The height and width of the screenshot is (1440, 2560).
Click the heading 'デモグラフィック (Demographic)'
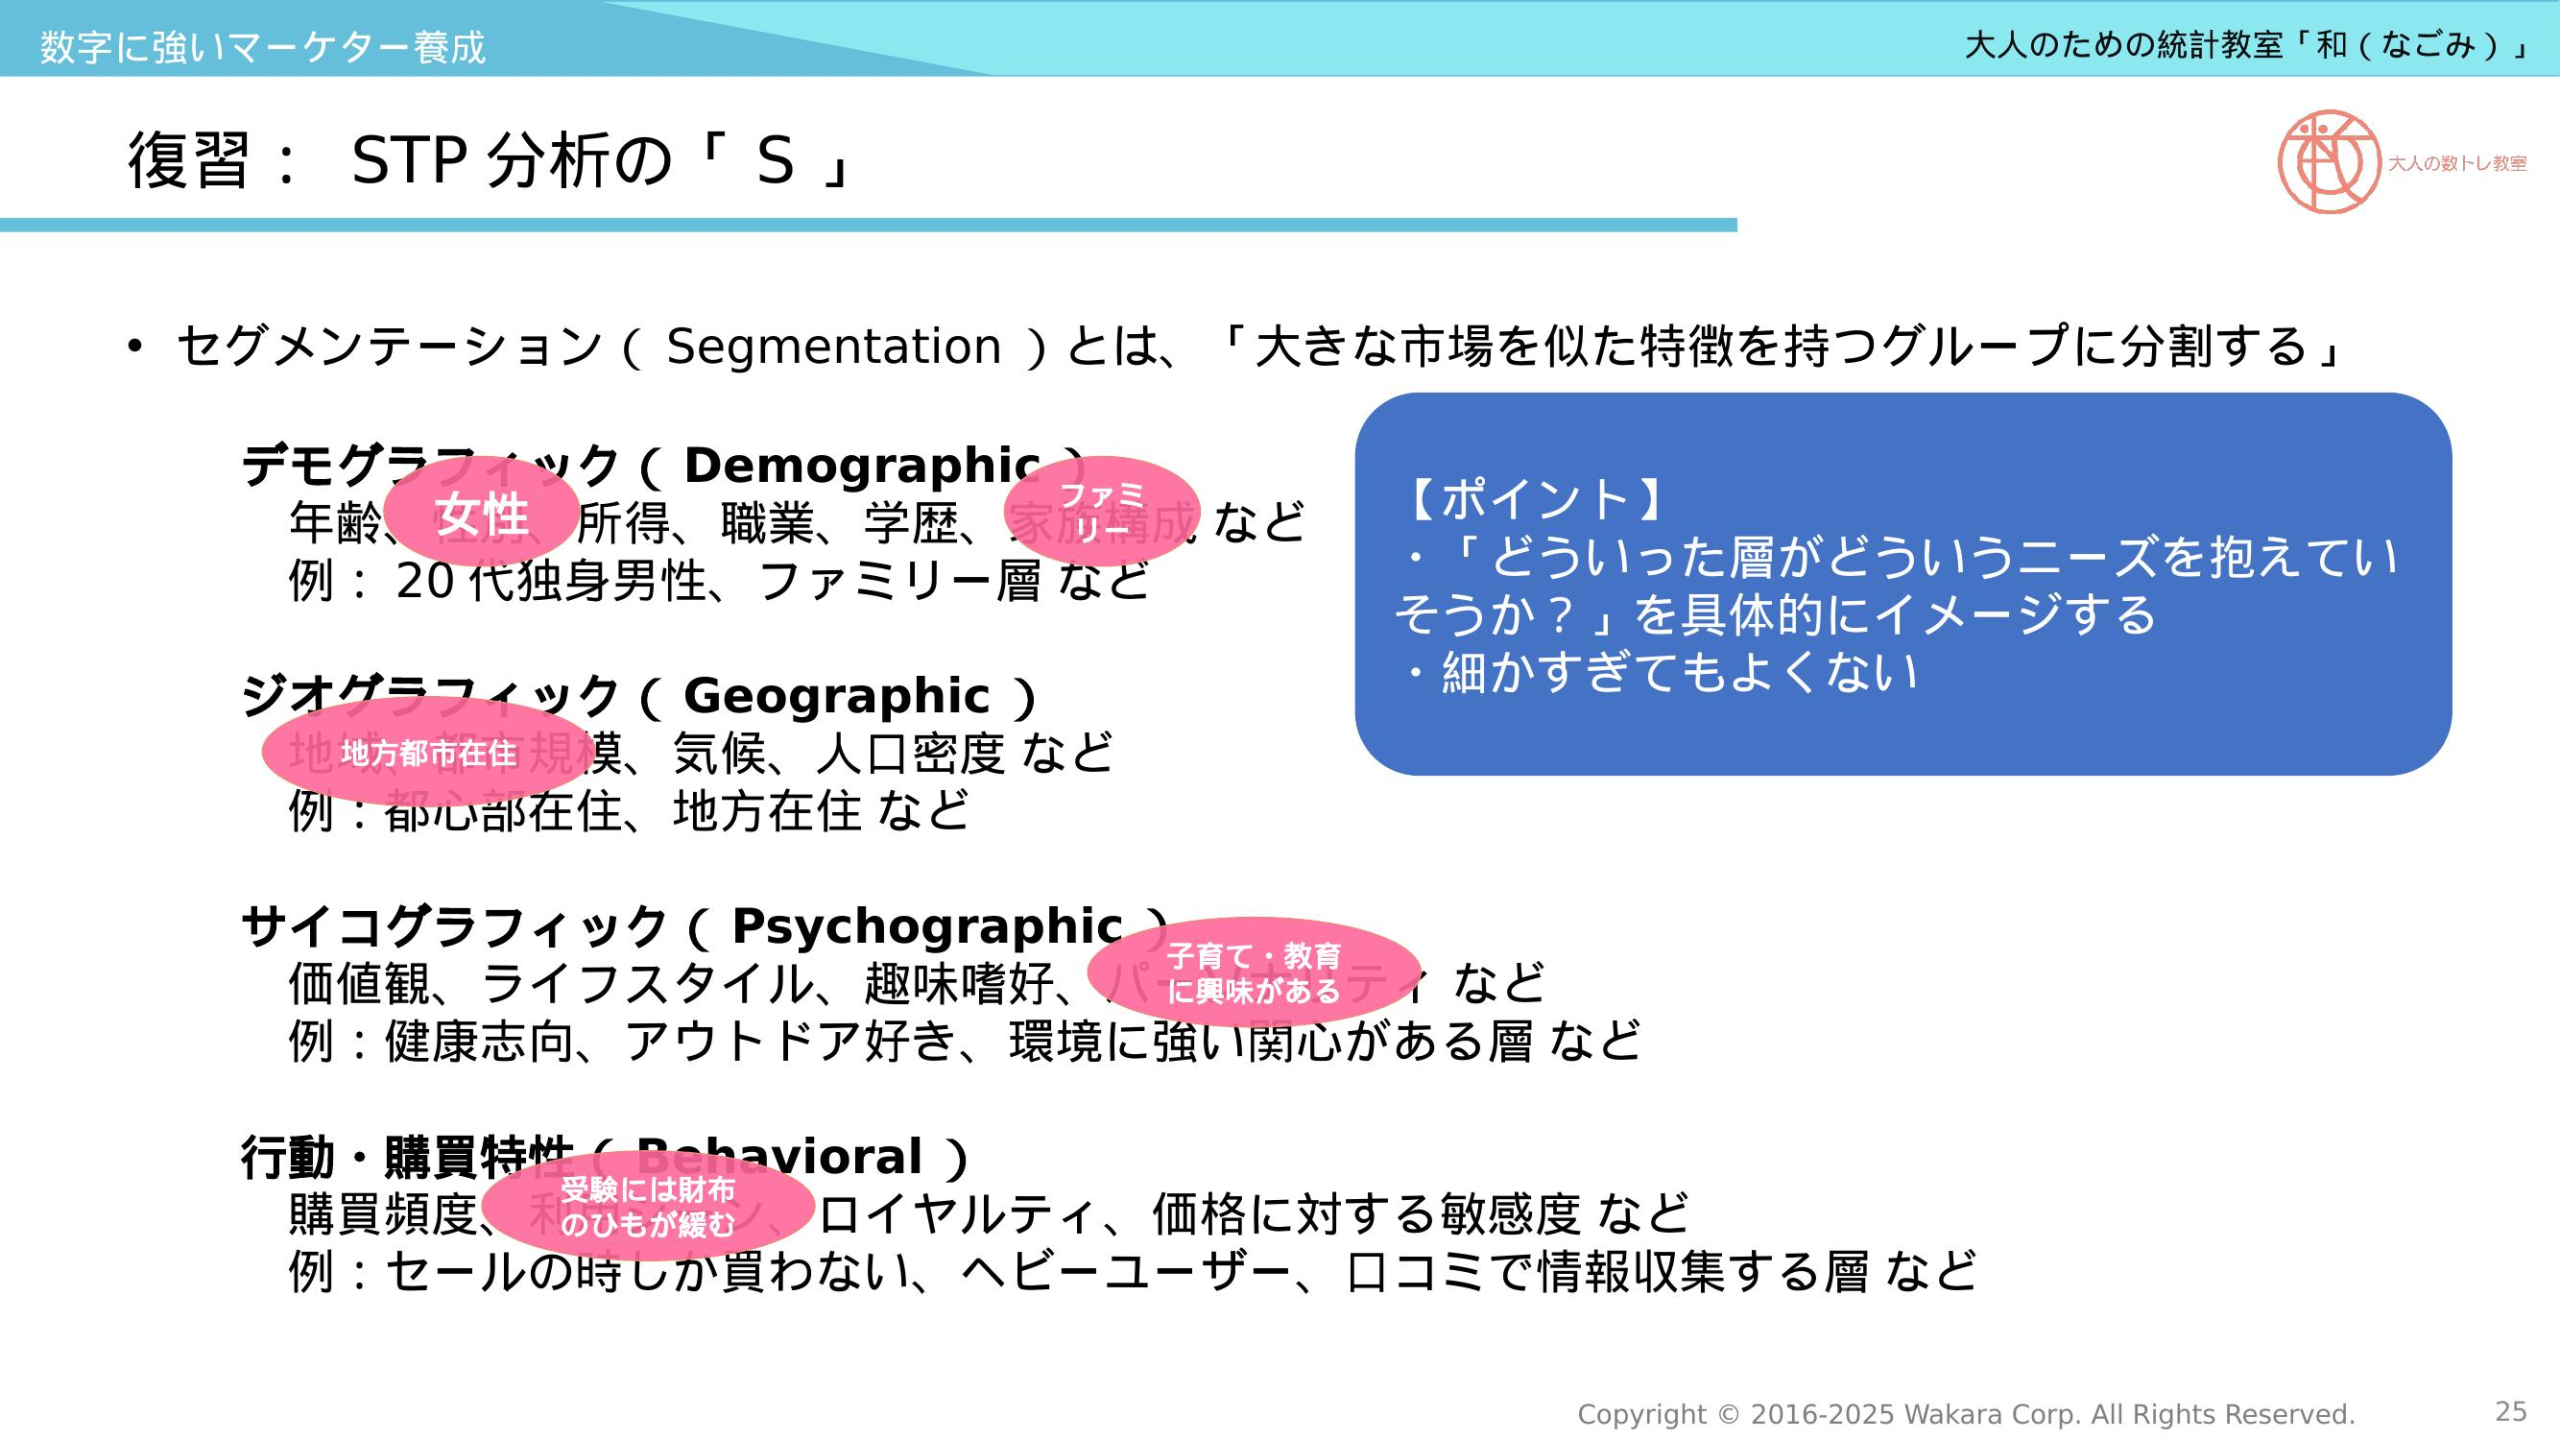click(665, 465)
